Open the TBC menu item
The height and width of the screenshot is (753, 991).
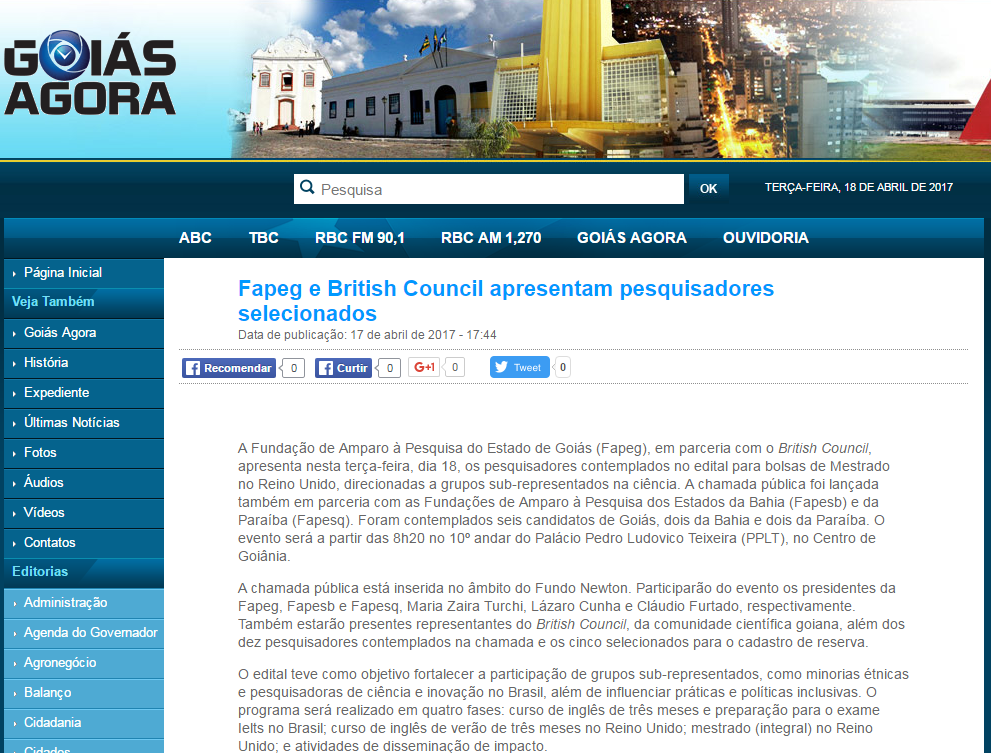pos(264,238)
